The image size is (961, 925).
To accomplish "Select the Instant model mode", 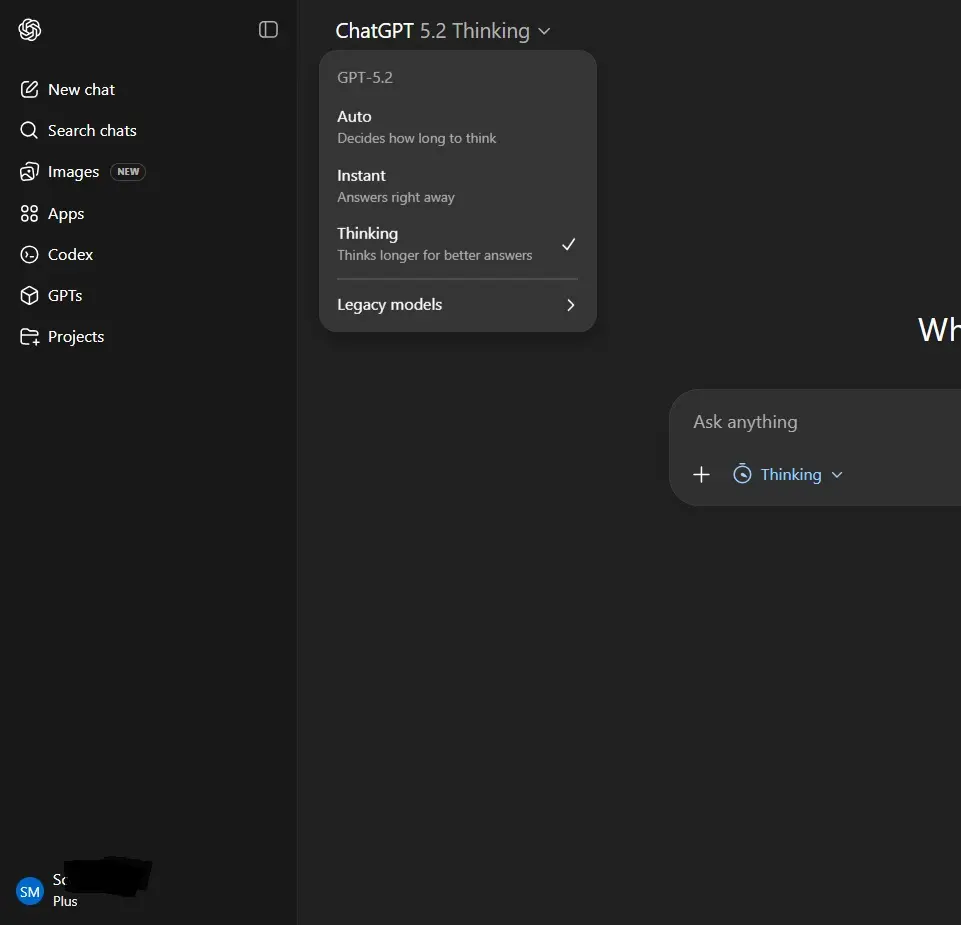I will tap(457, 186).
